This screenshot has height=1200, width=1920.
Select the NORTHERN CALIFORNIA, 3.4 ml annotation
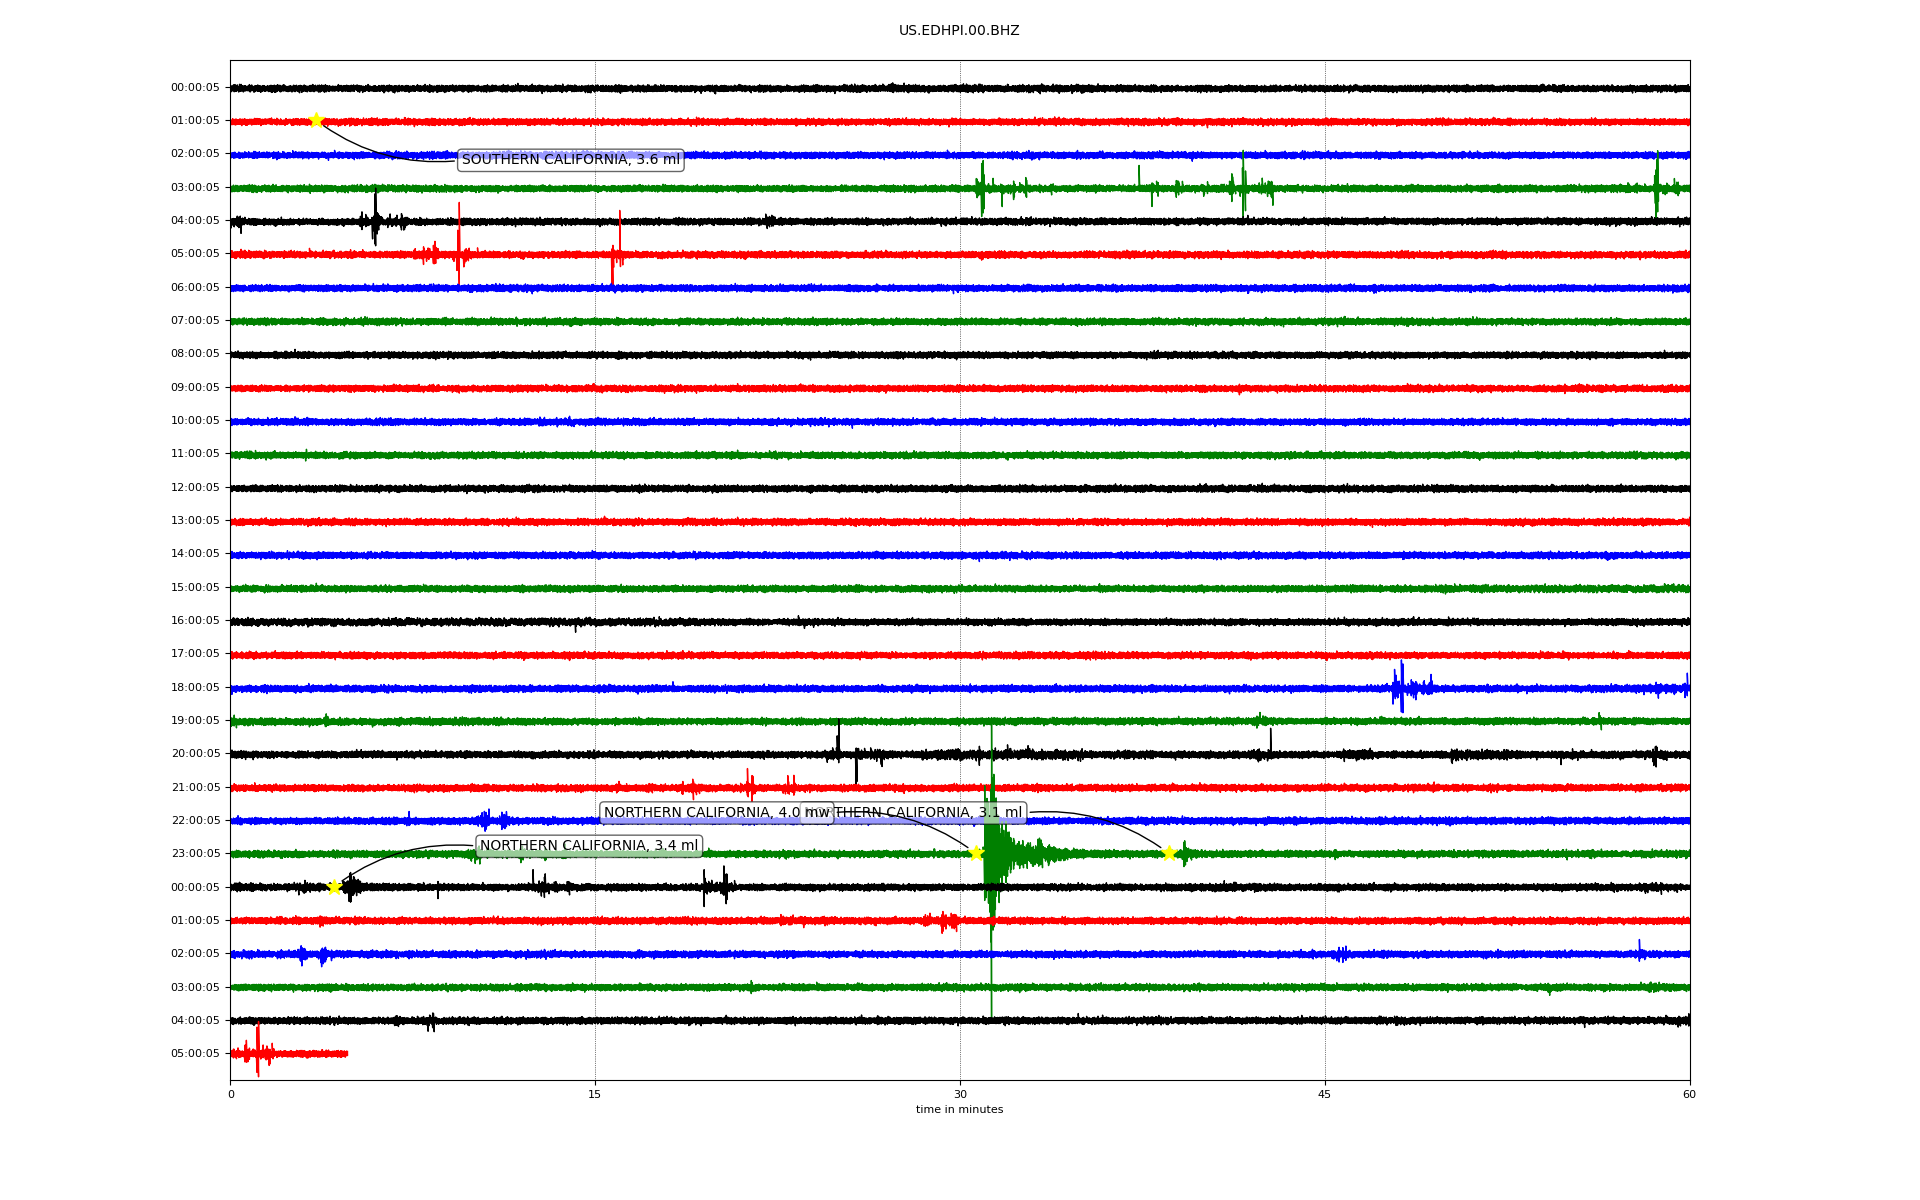588,846
